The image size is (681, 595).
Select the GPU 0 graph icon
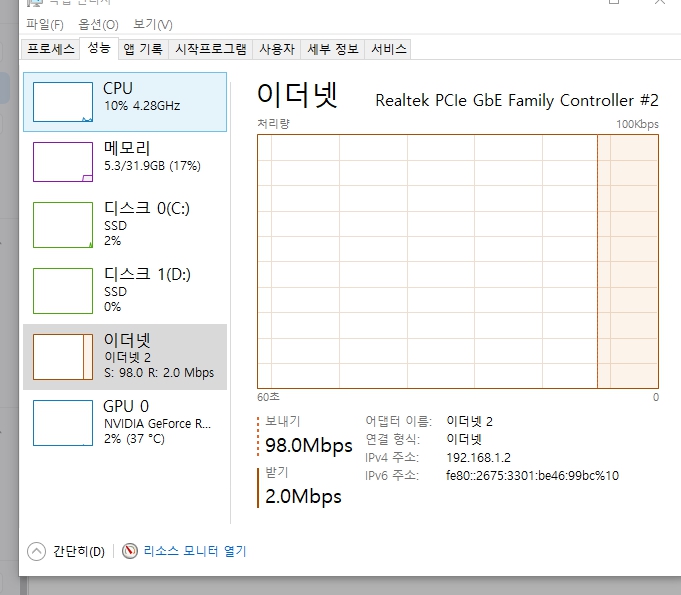point(63,422)
